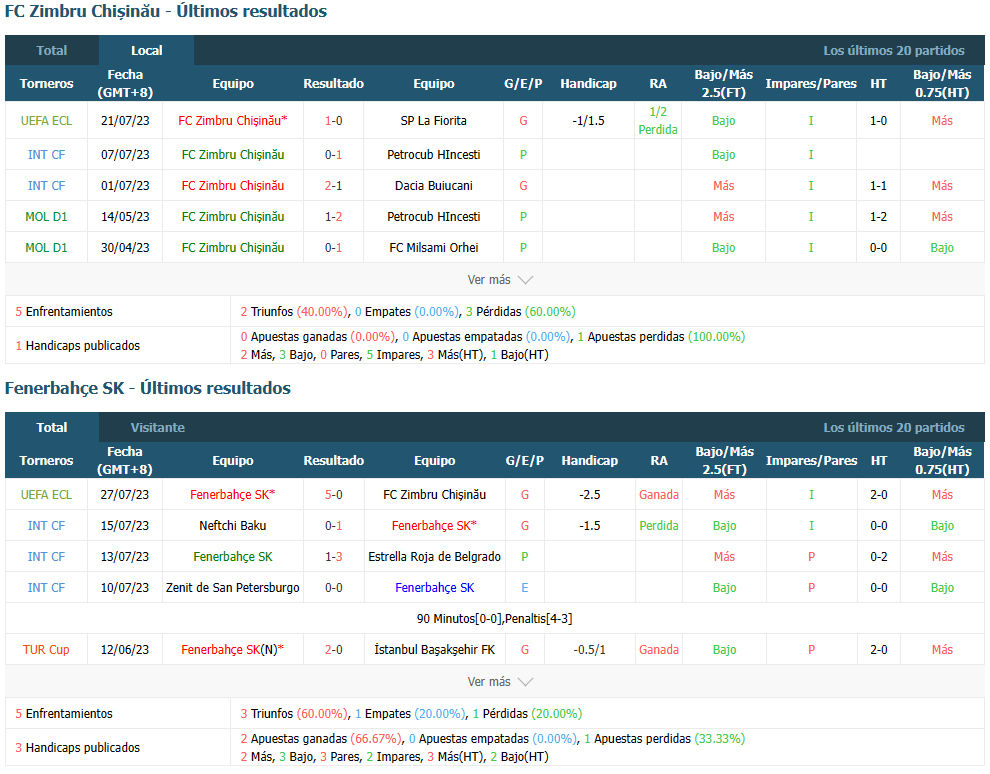The image size is (990, 774).
Task: Click HT score 1-2 in 14/05/23 row
Action: point(878,217)
